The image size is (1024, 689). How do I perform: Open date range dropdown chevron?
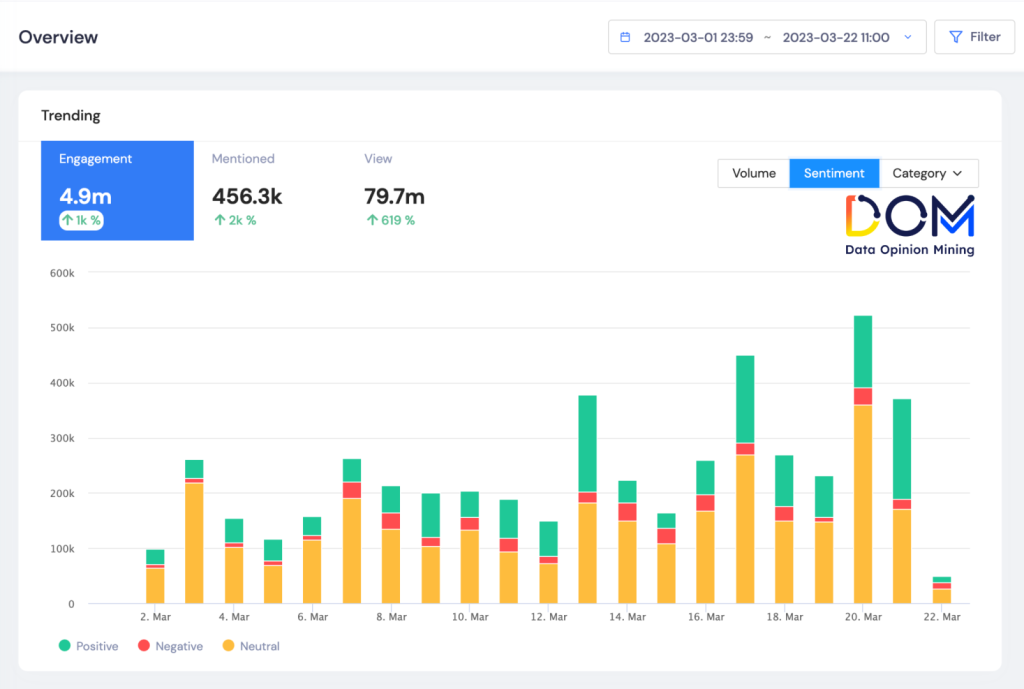(908, 37)
